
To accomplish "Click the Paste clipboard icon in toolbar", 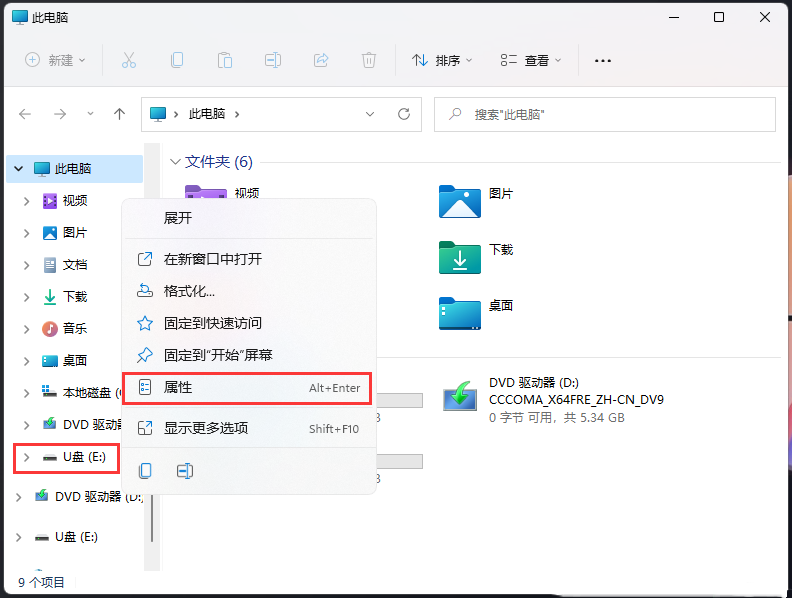I will tap(225, 60).
